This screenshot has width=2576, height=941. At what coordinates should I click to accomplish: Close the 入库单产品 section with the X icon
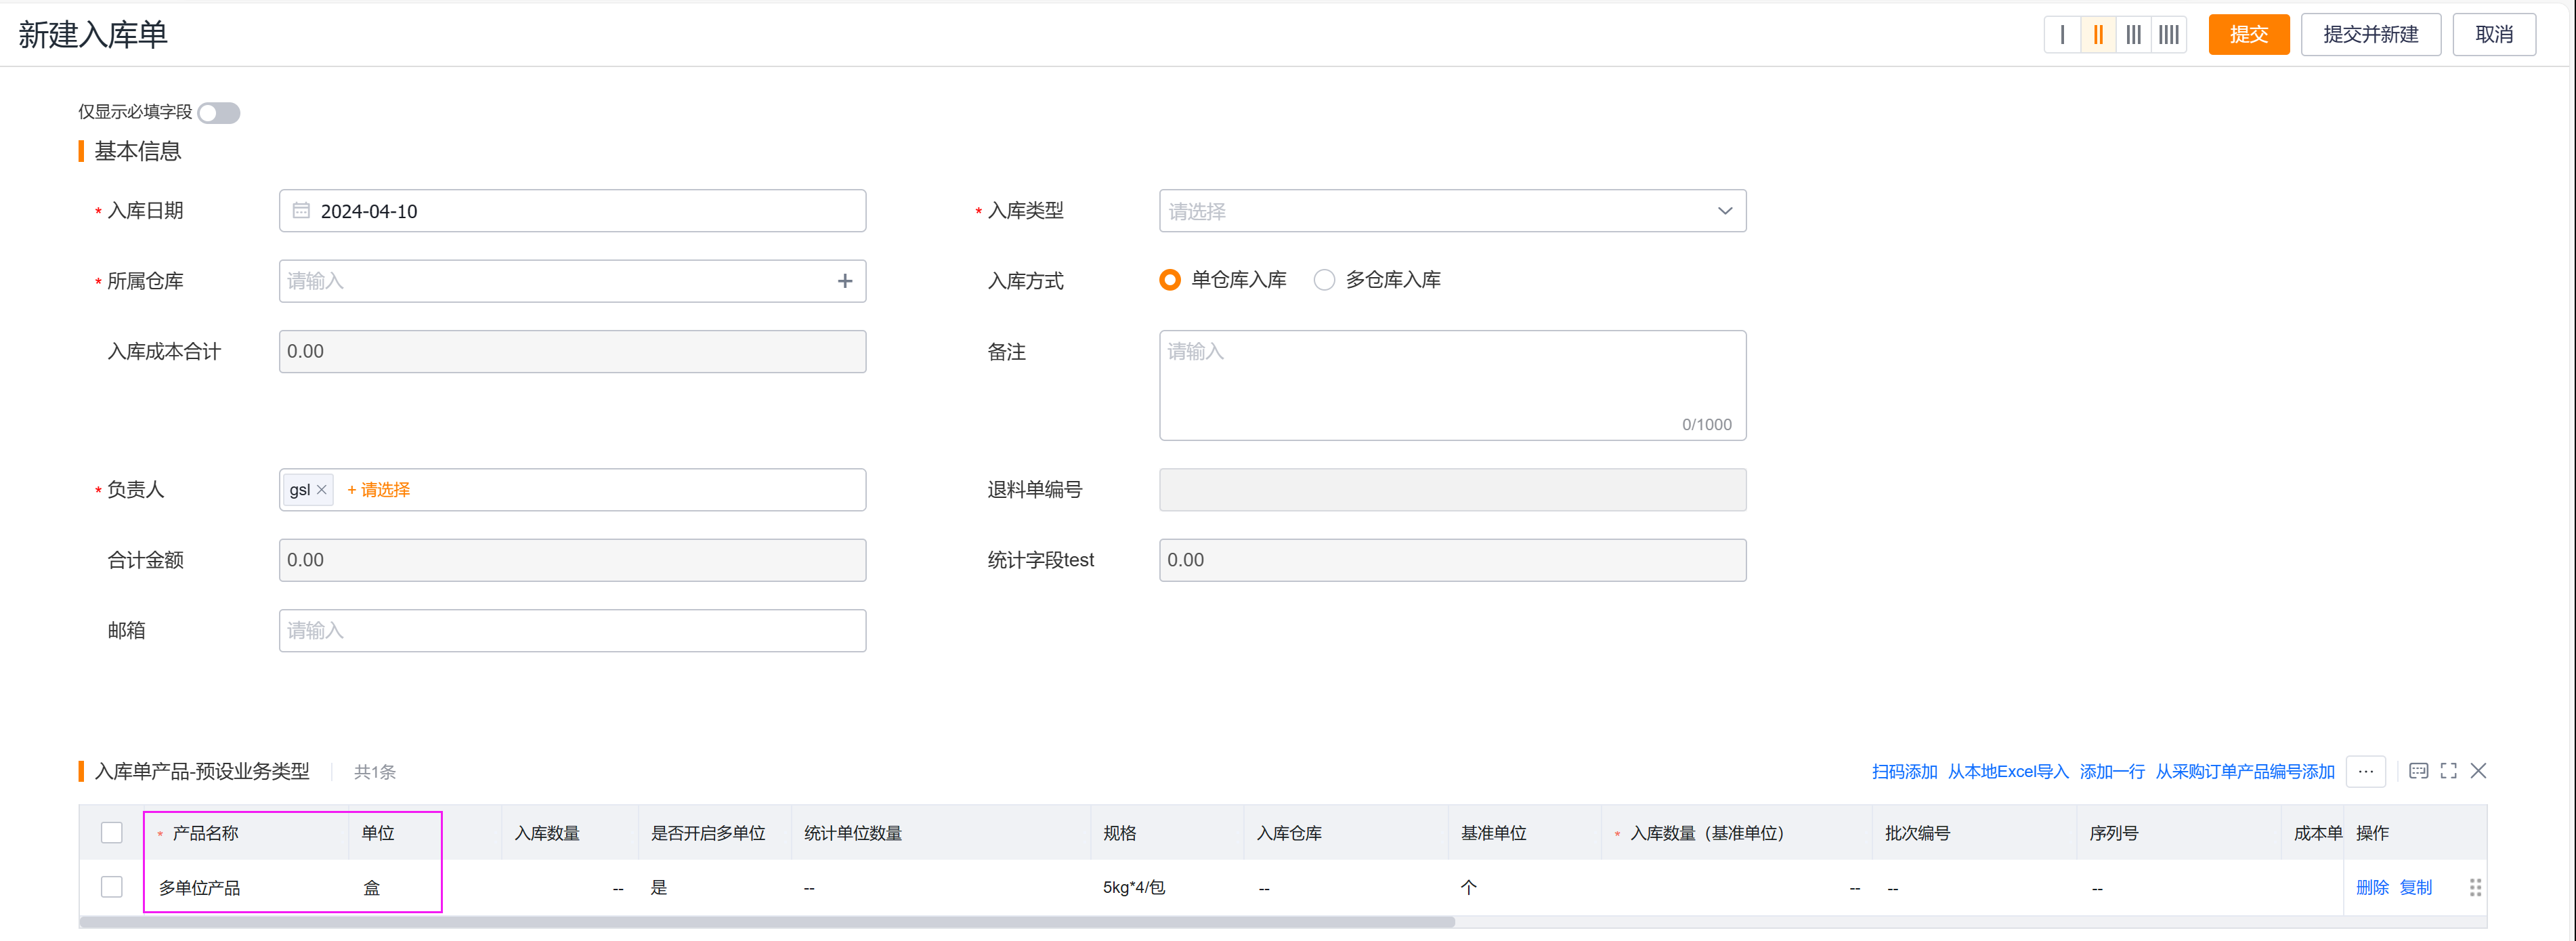coord(2479,771)
